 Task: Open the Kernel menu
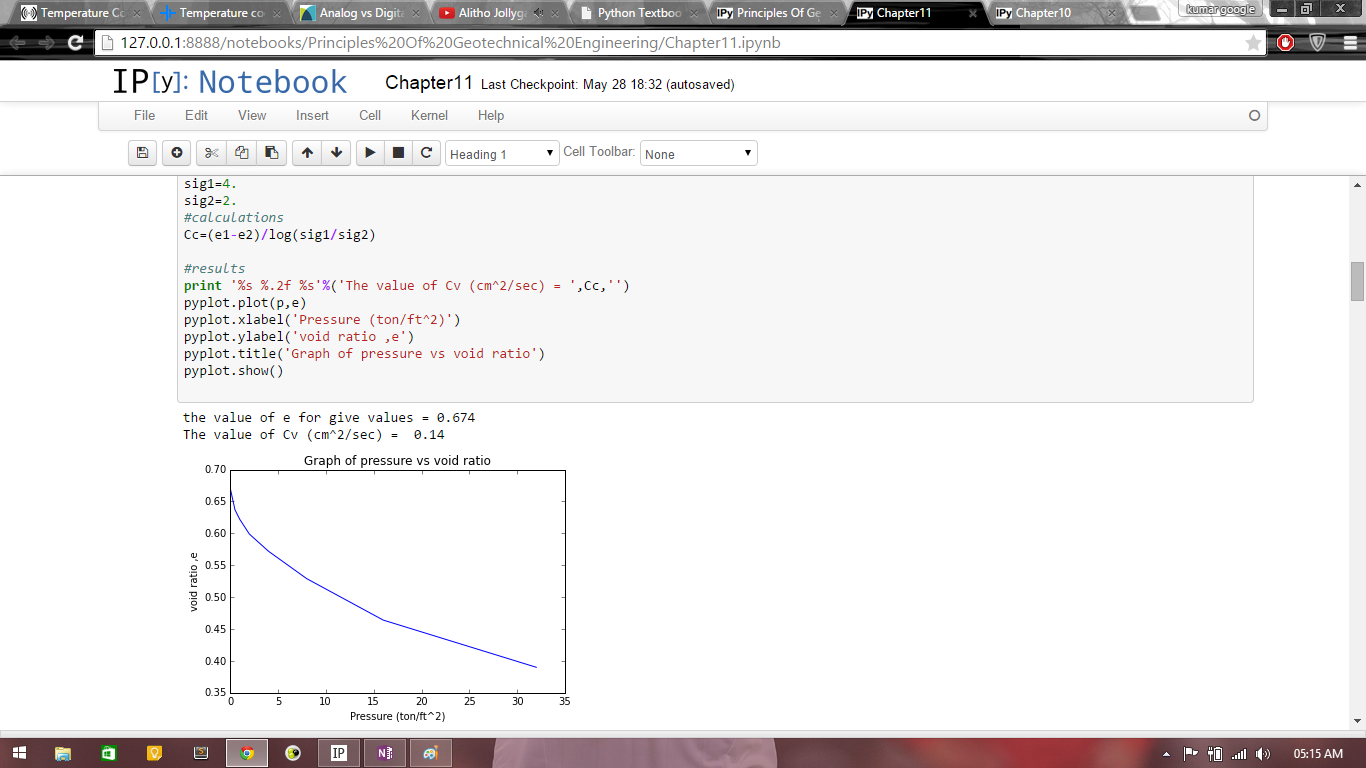coord(429,116)
